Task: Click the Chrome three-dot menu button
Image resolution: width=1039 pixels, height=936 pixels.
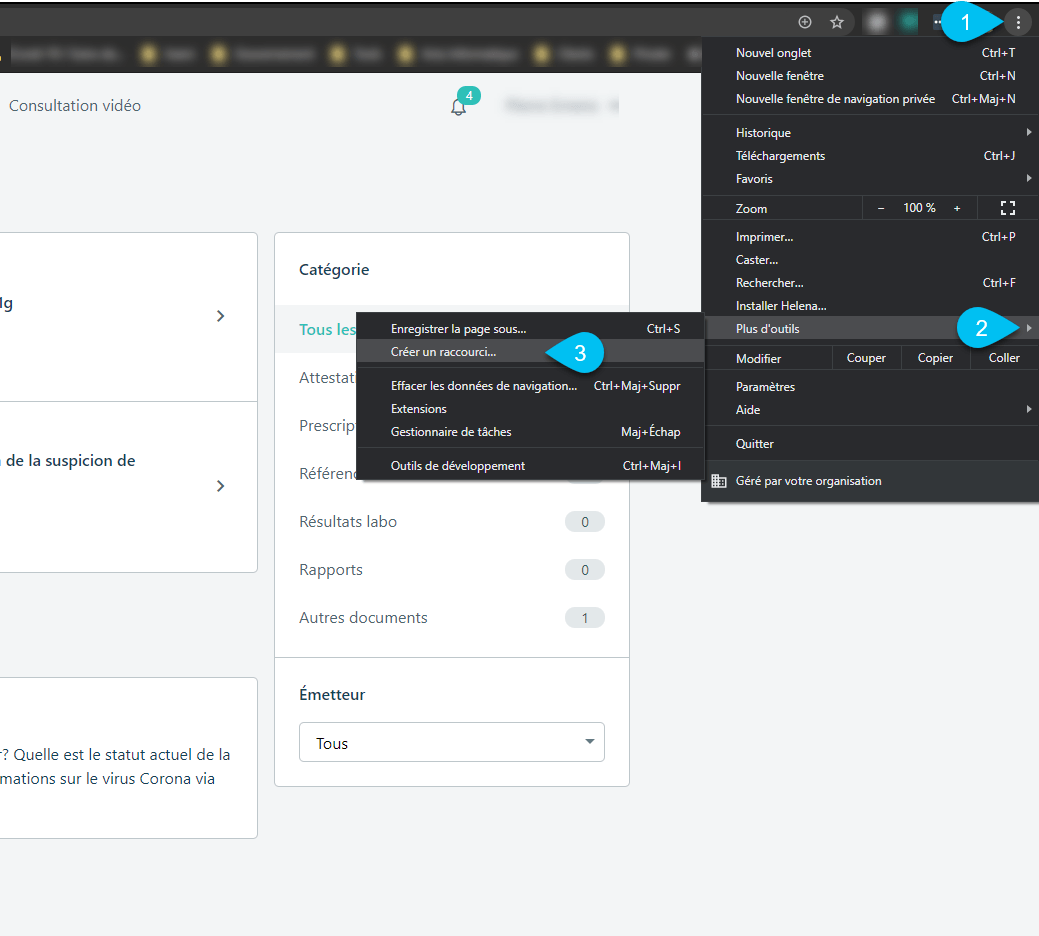Action: tap(1018, 22)
